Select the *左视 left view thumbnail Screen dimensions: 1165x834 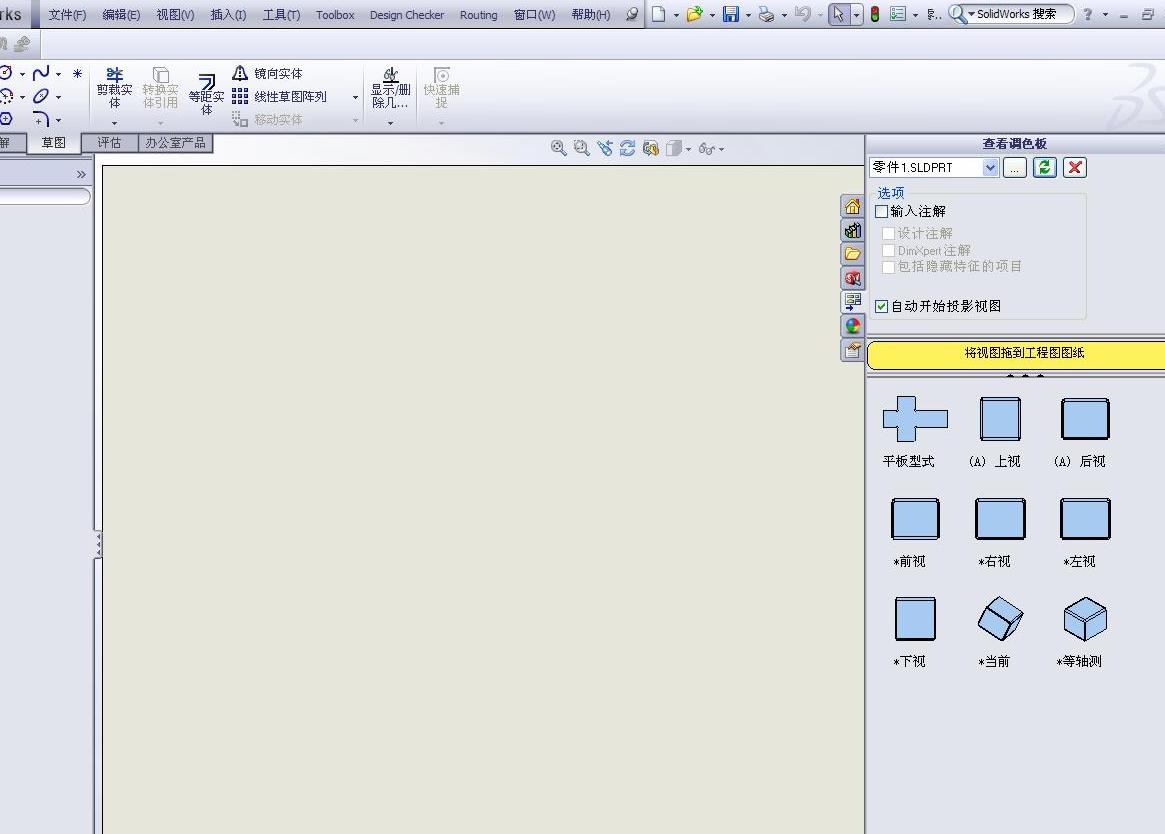[1085, 519]
